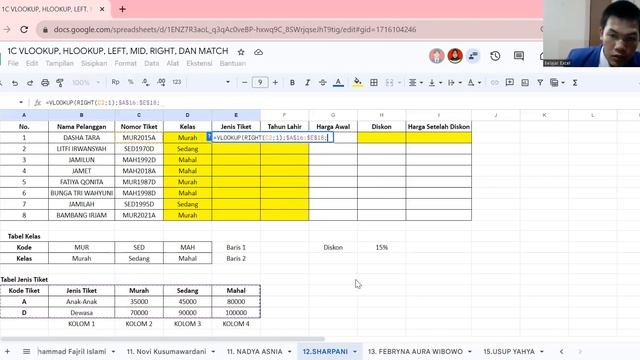Redo last action
The width and height of the screenshot is (640, 360).
pos(30,83)
